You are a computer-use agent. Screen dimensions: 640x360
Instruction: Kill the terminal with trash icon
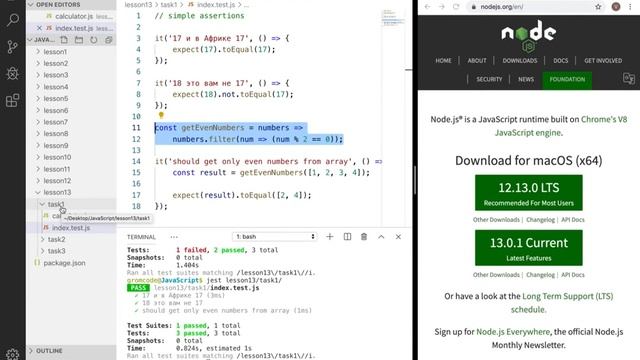[x=364, y=237]
